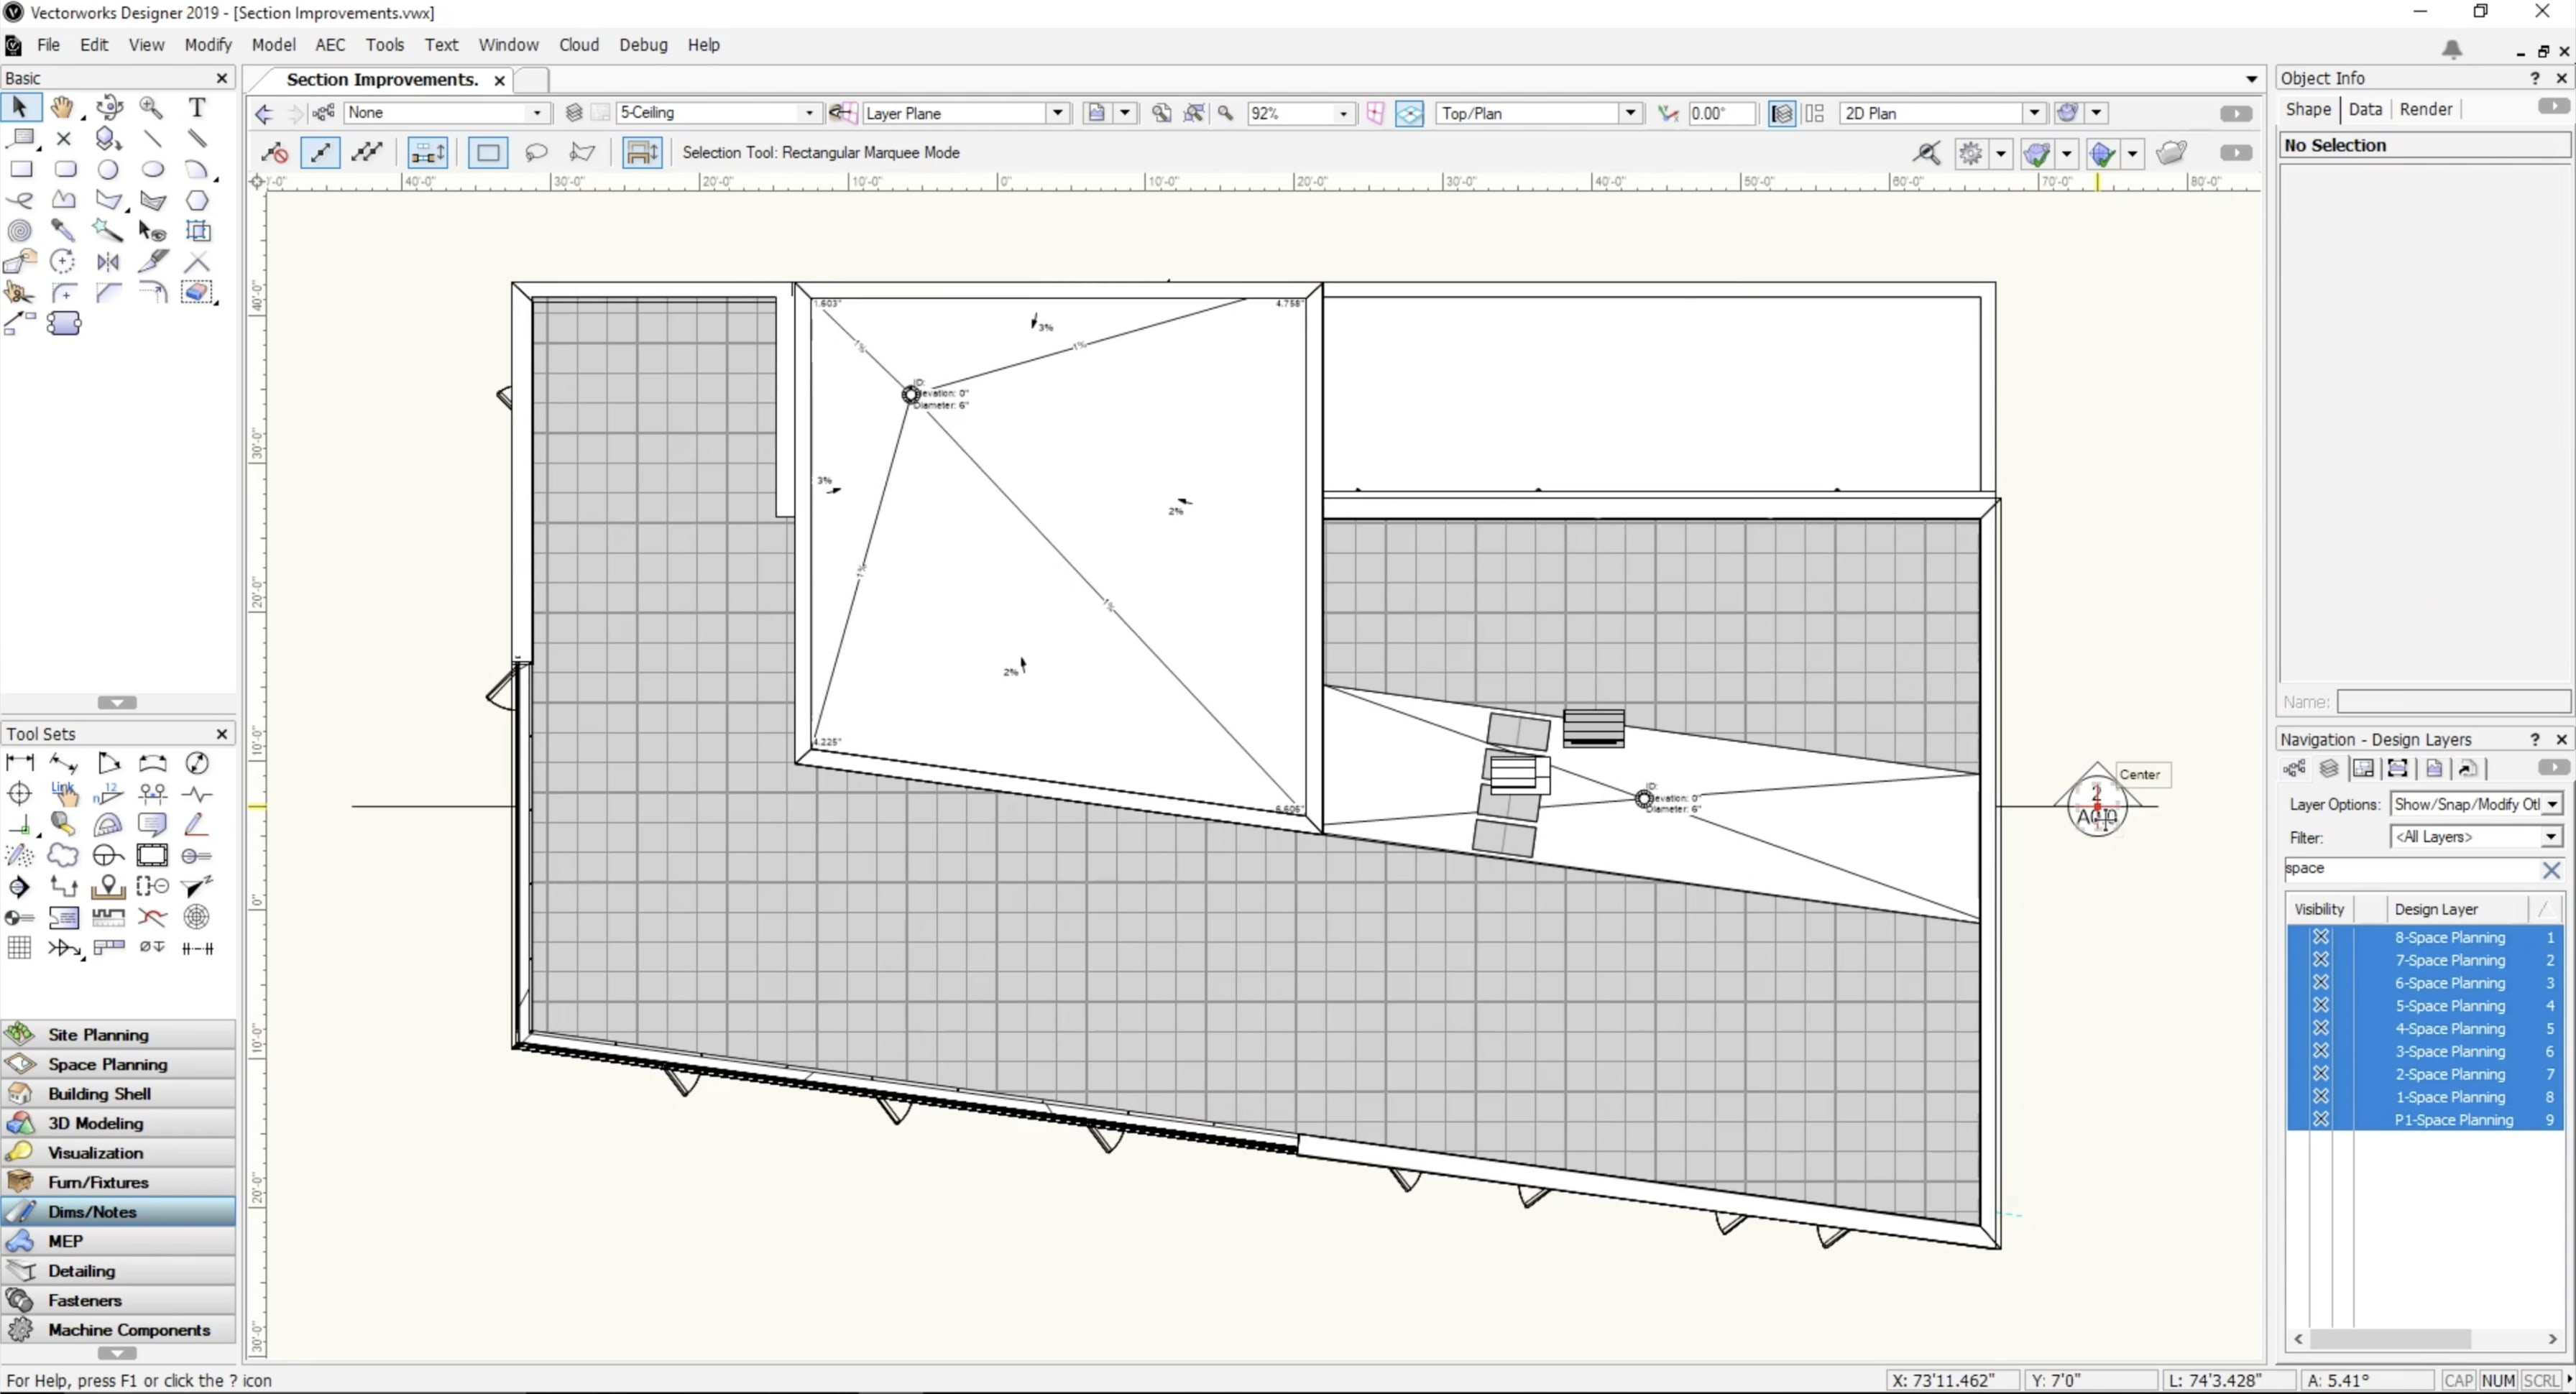Select the Revision Cloud tool in Tool Sets
The image size is (2576, 1394).
tap(63, 855)
